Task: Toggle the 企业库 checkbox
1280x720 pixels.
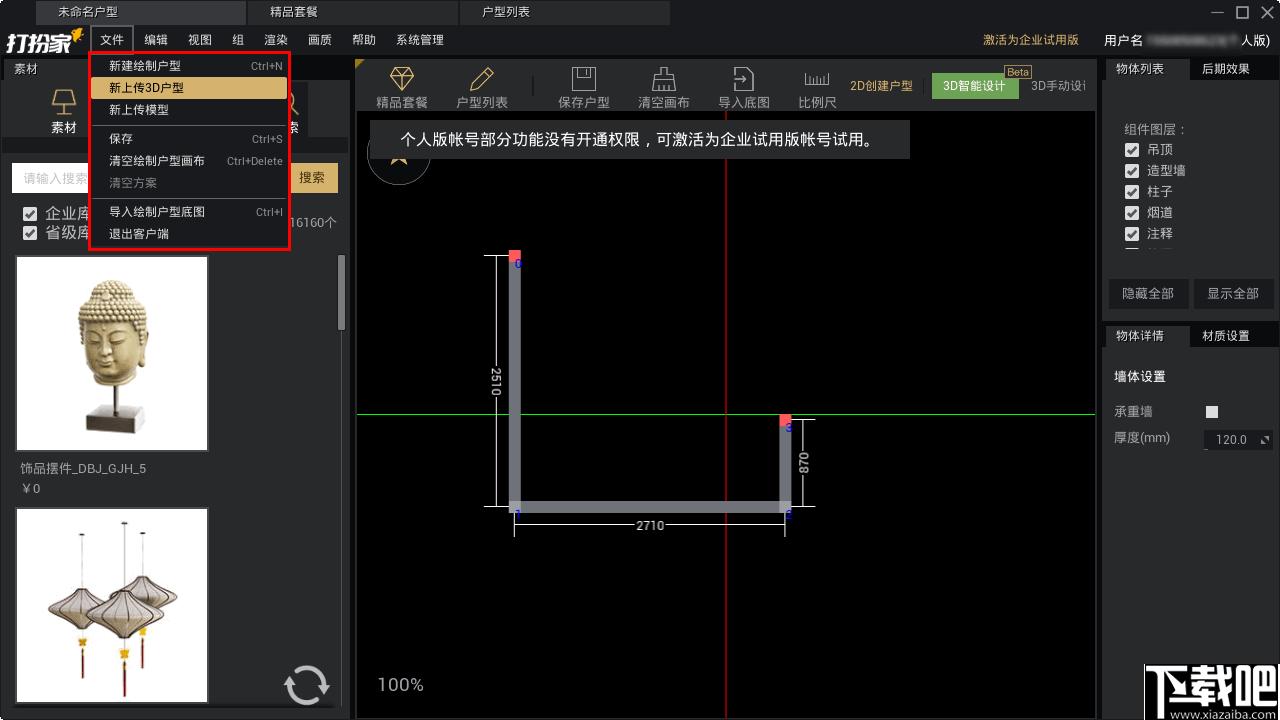Action: click(x=30, y=214)
